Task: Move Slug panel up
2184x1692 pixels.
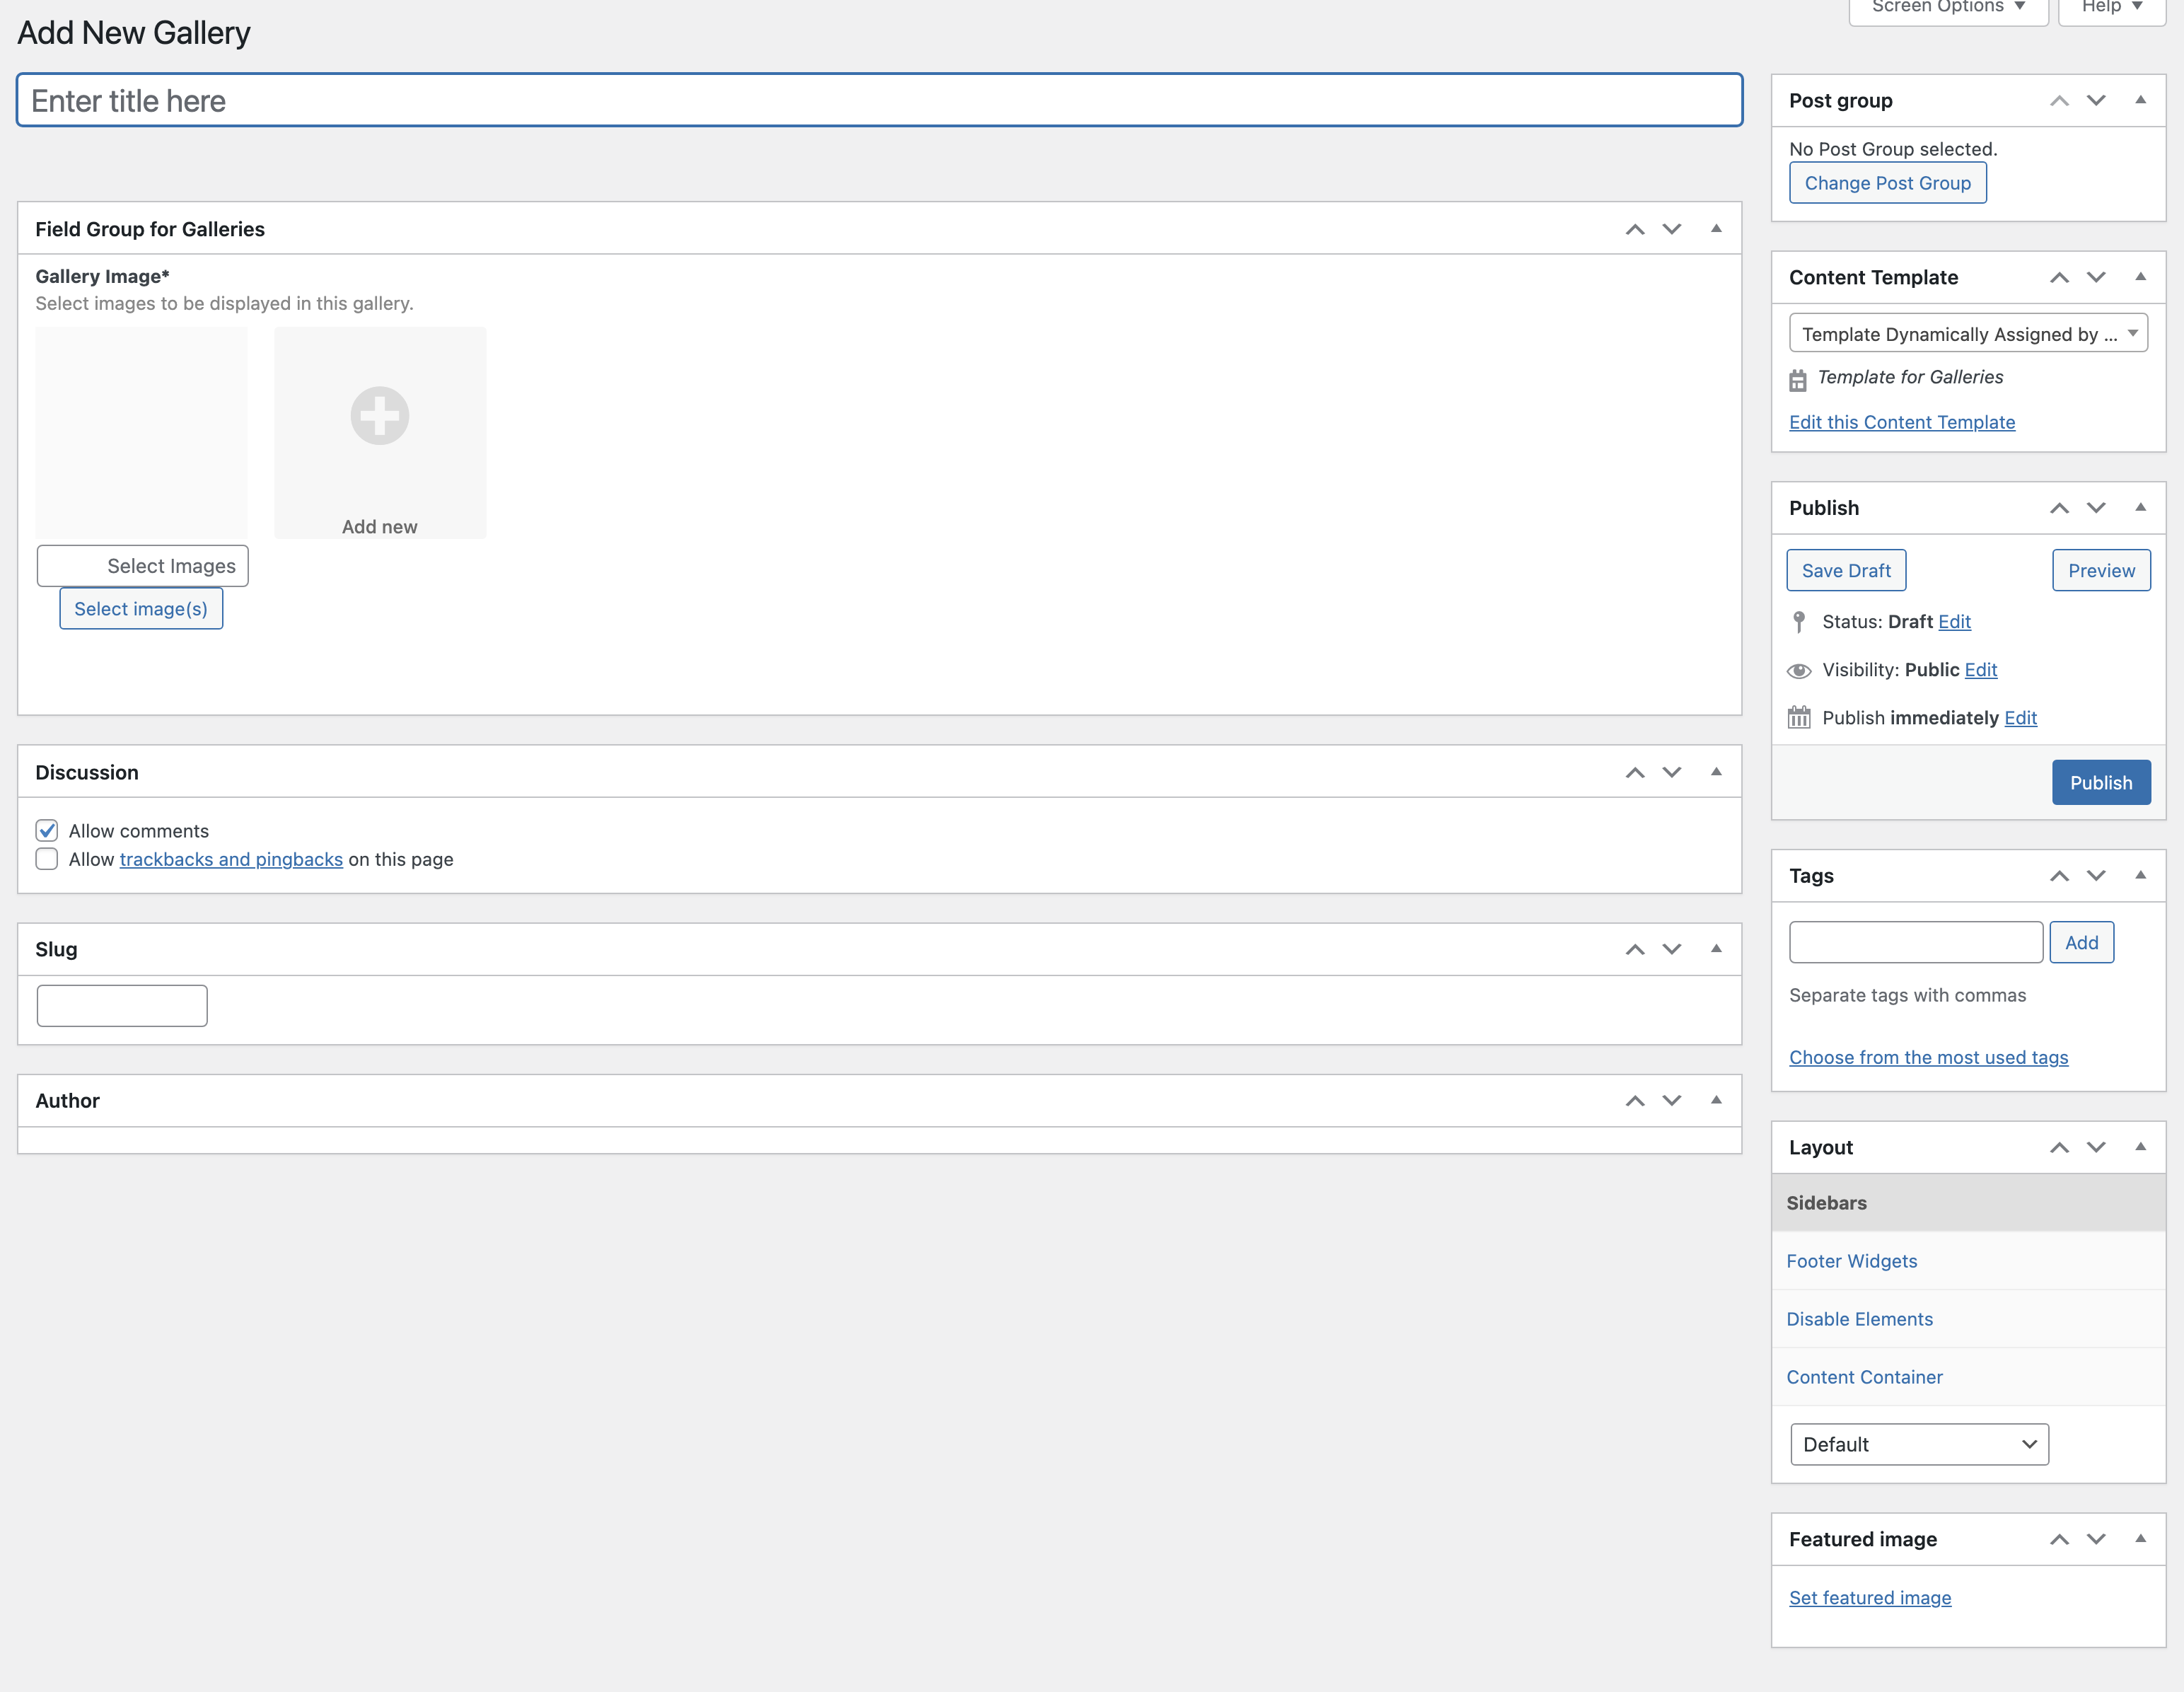Action: point(1635,949)
